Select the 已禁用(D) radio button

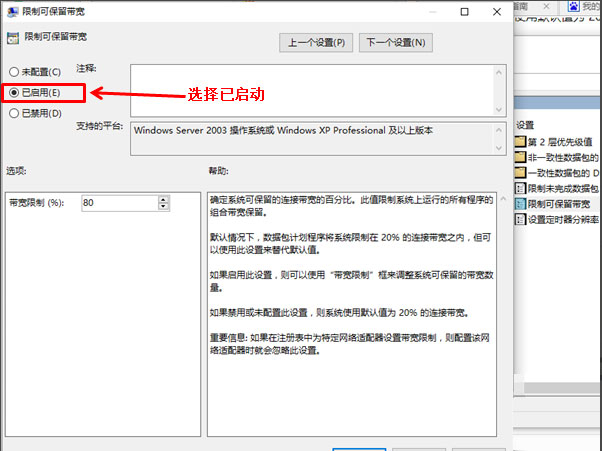click(13, 113)
